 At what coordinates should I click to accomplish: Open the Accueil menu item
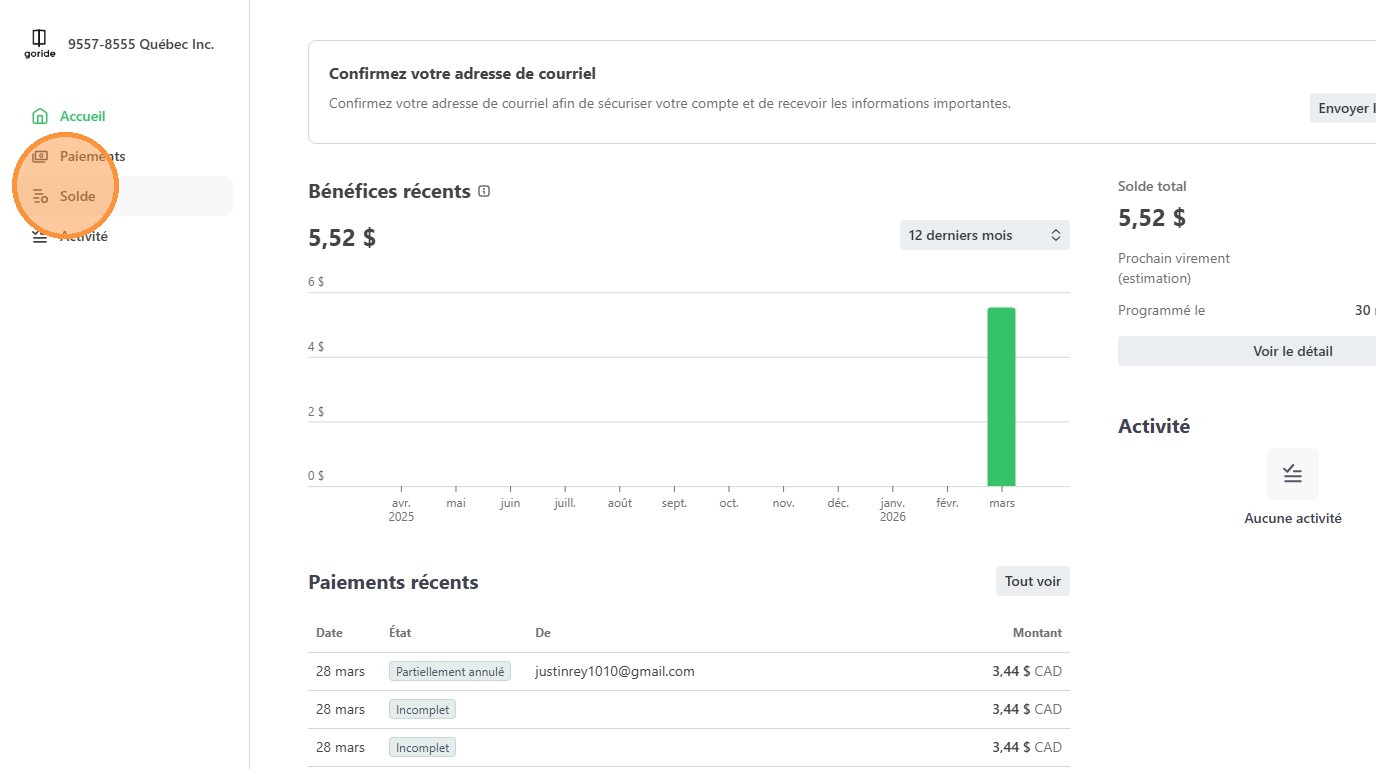click(x=82, y=116)
